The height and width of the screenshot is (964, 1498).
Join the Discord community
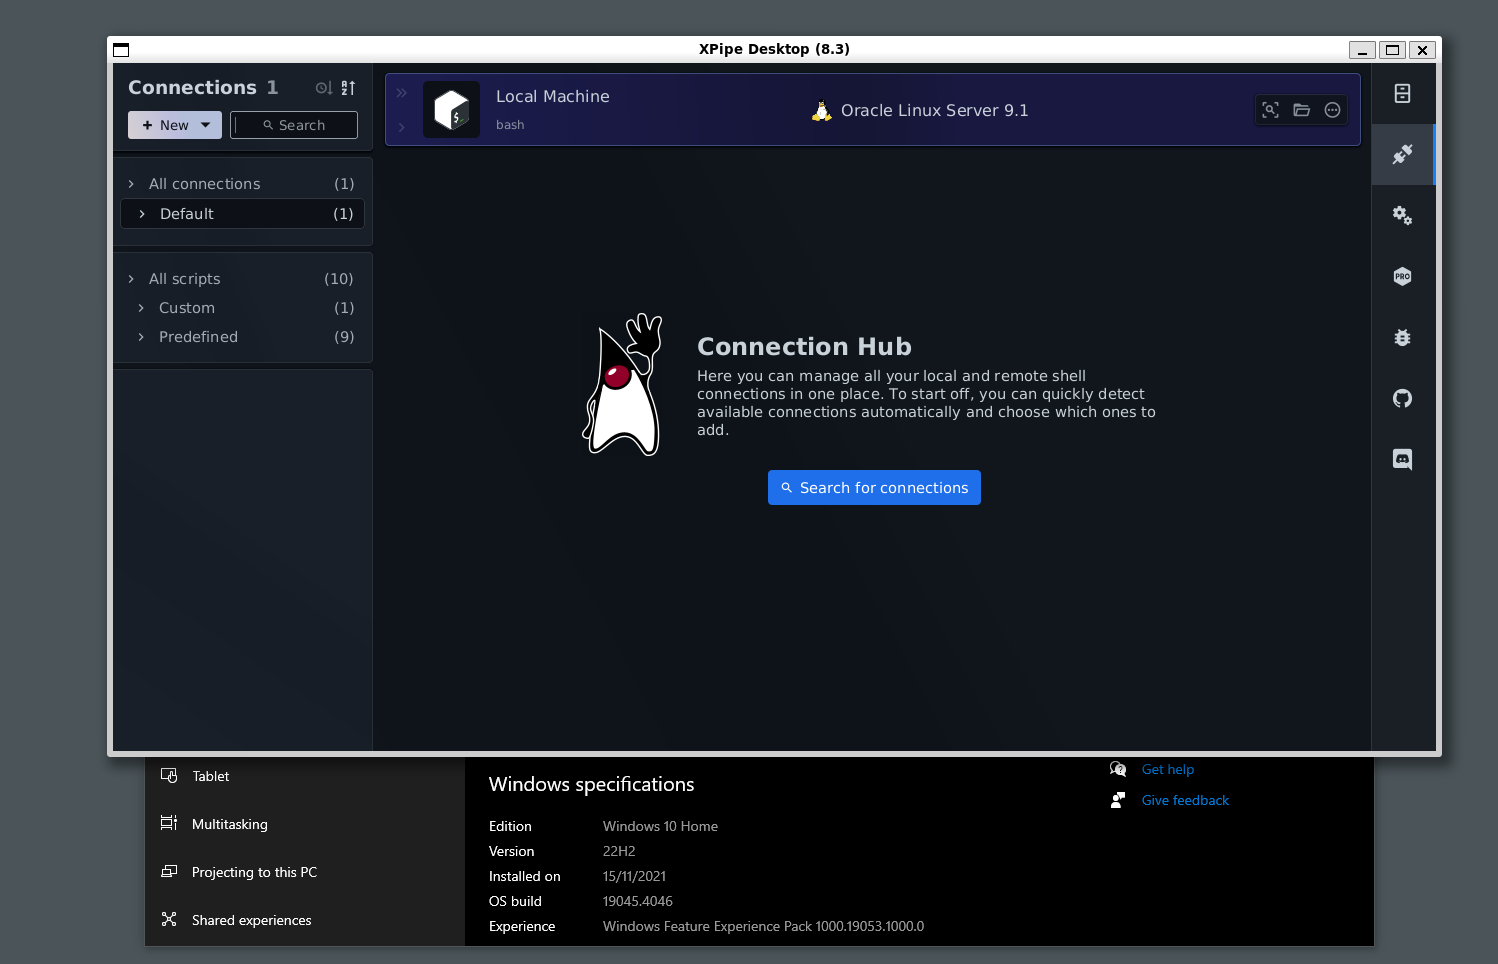[x=1402, y=459]
